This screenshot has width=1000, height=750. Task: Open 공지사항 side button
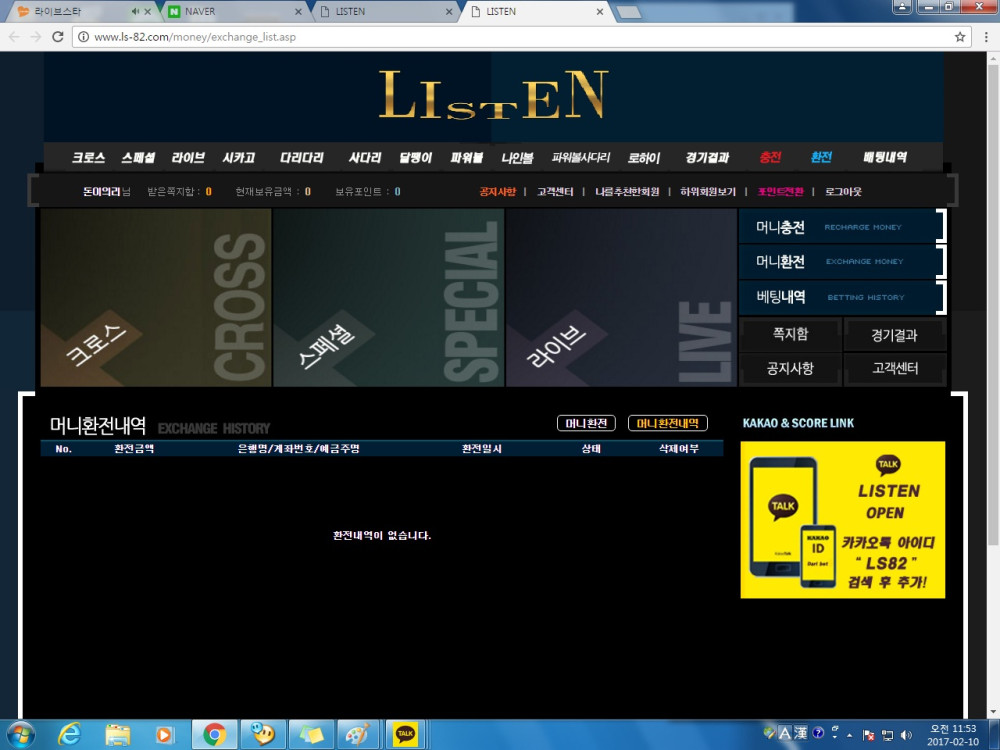[790, 369]
